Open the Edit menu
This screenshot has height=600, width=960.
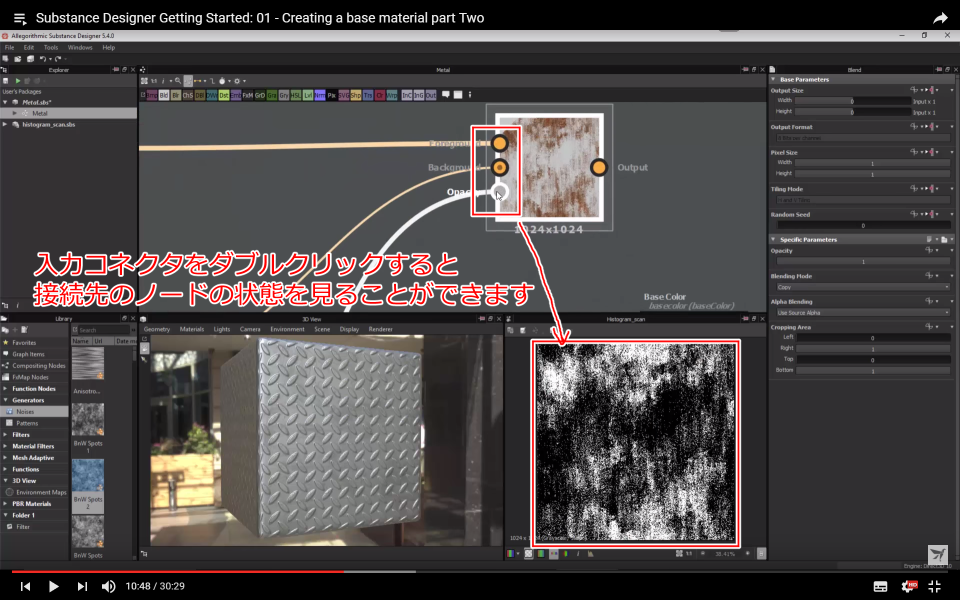click(29, 47)
